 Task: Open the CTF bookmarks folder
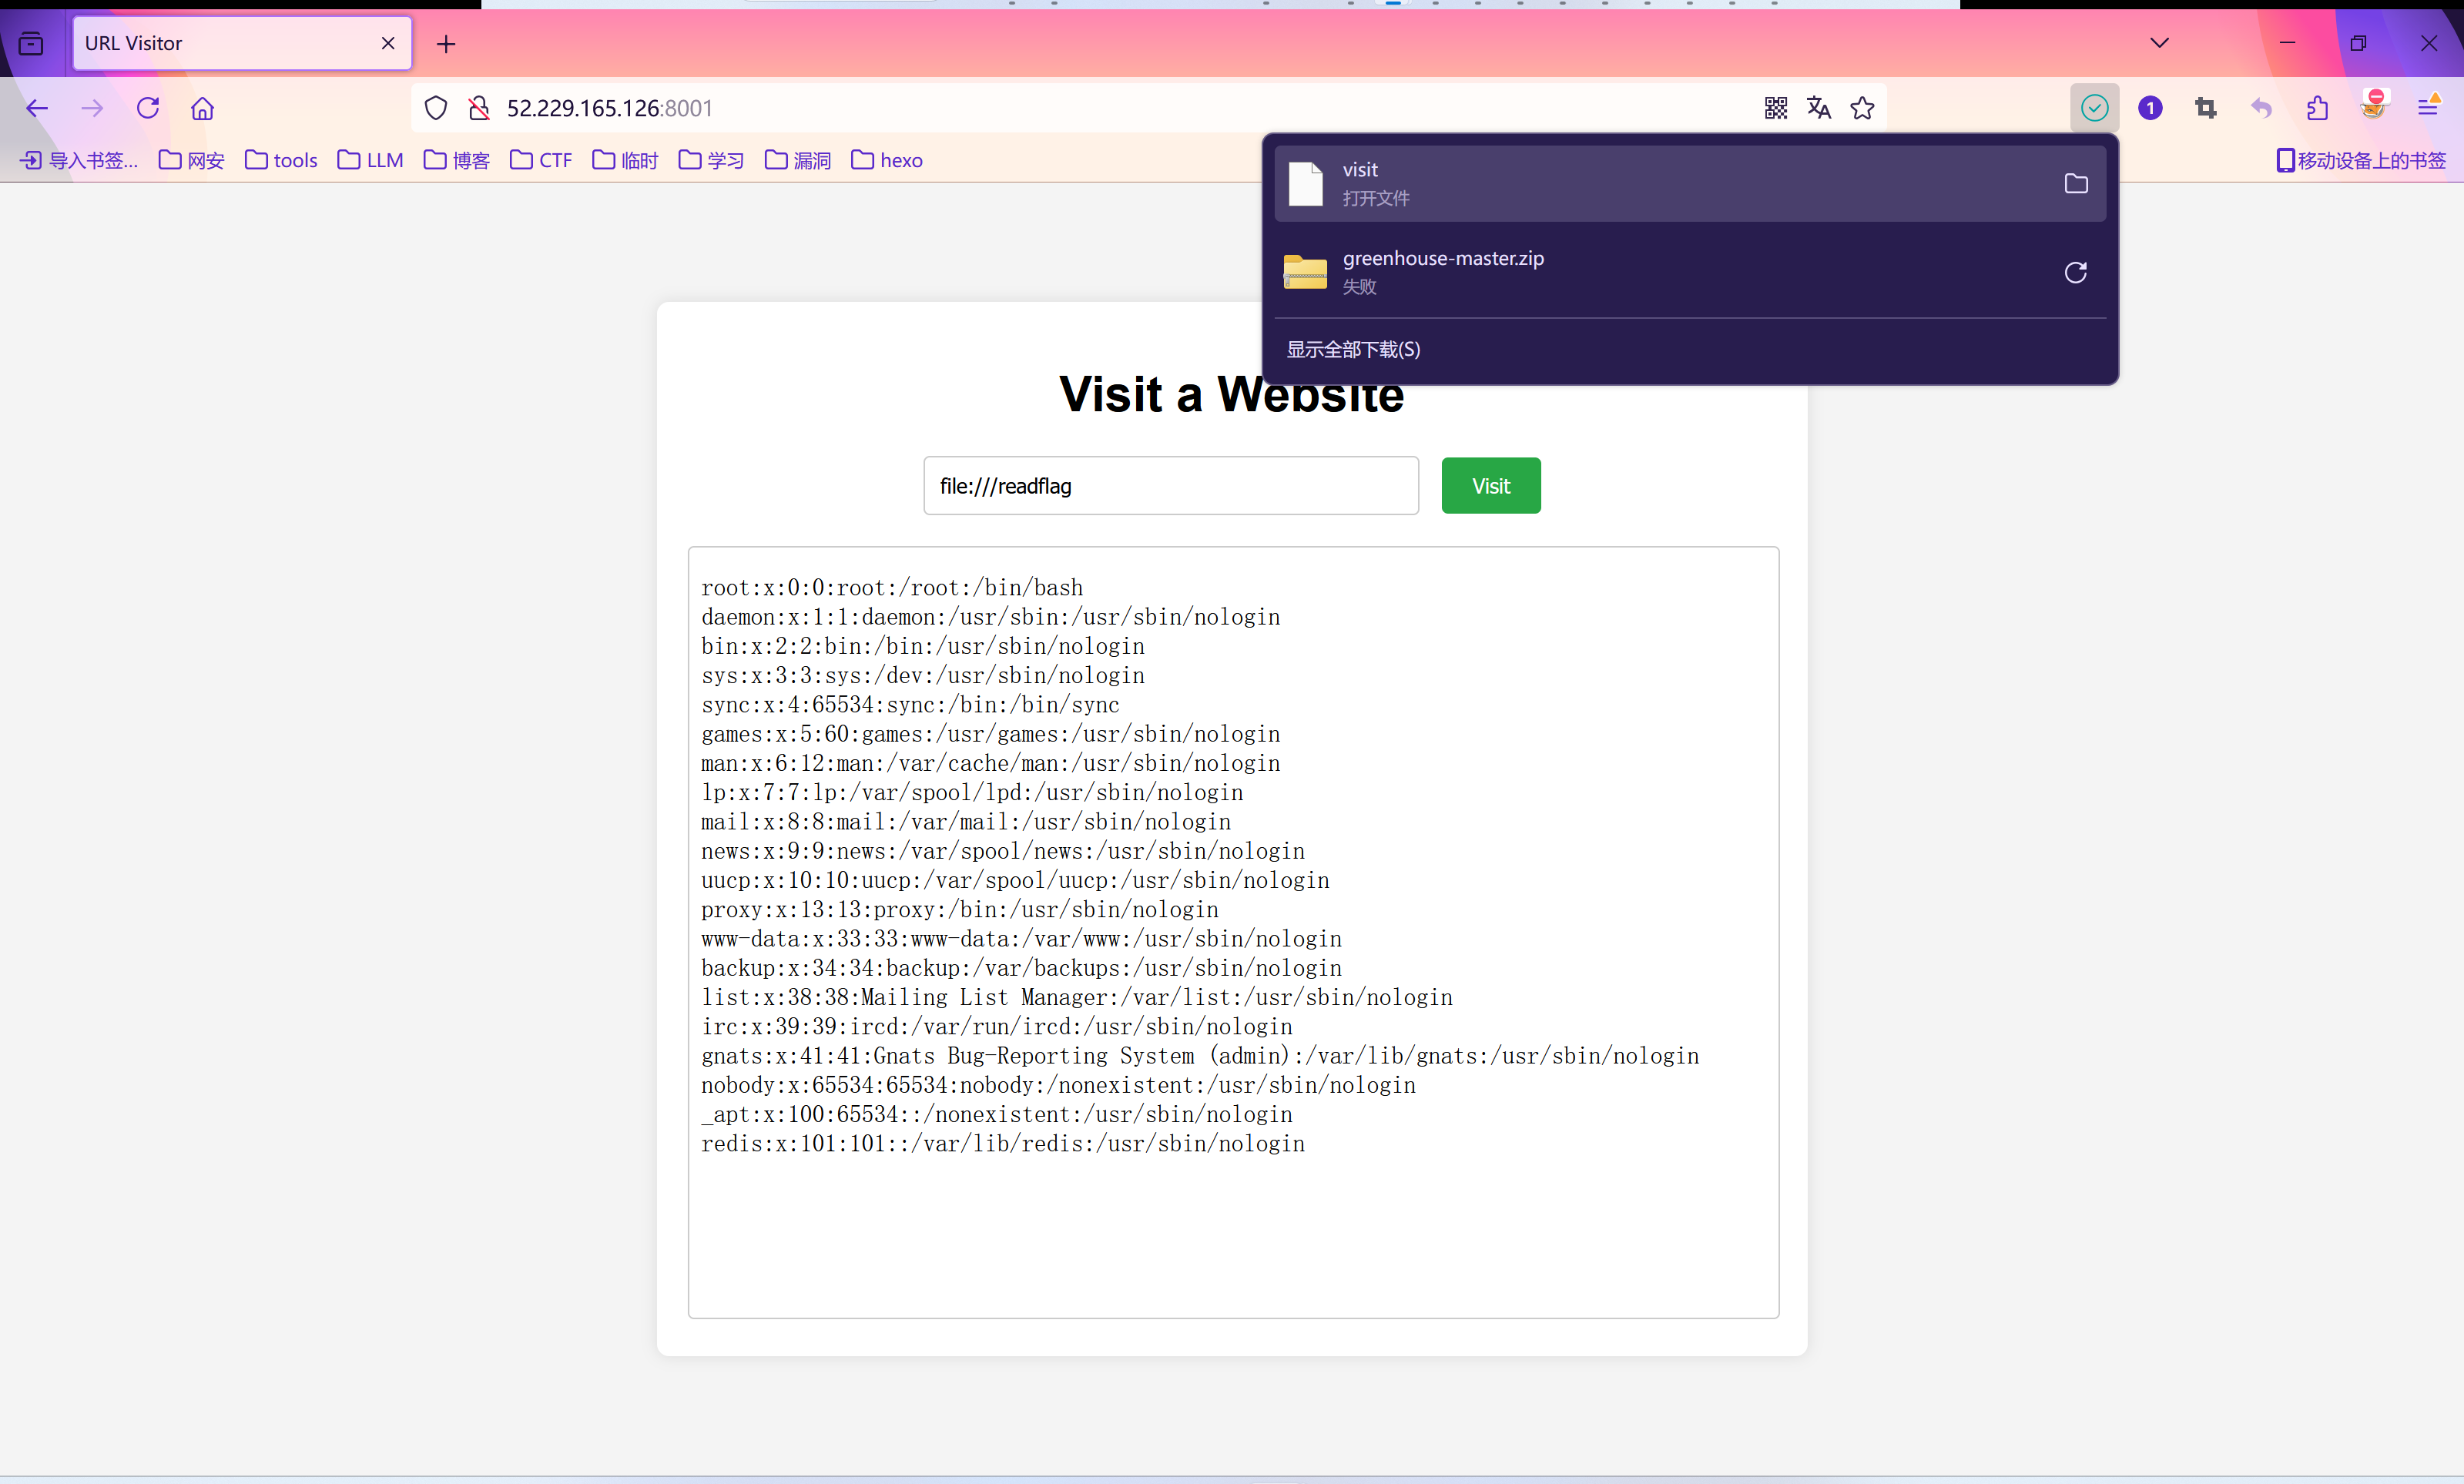pyautogui.click(x=541, y=160)
